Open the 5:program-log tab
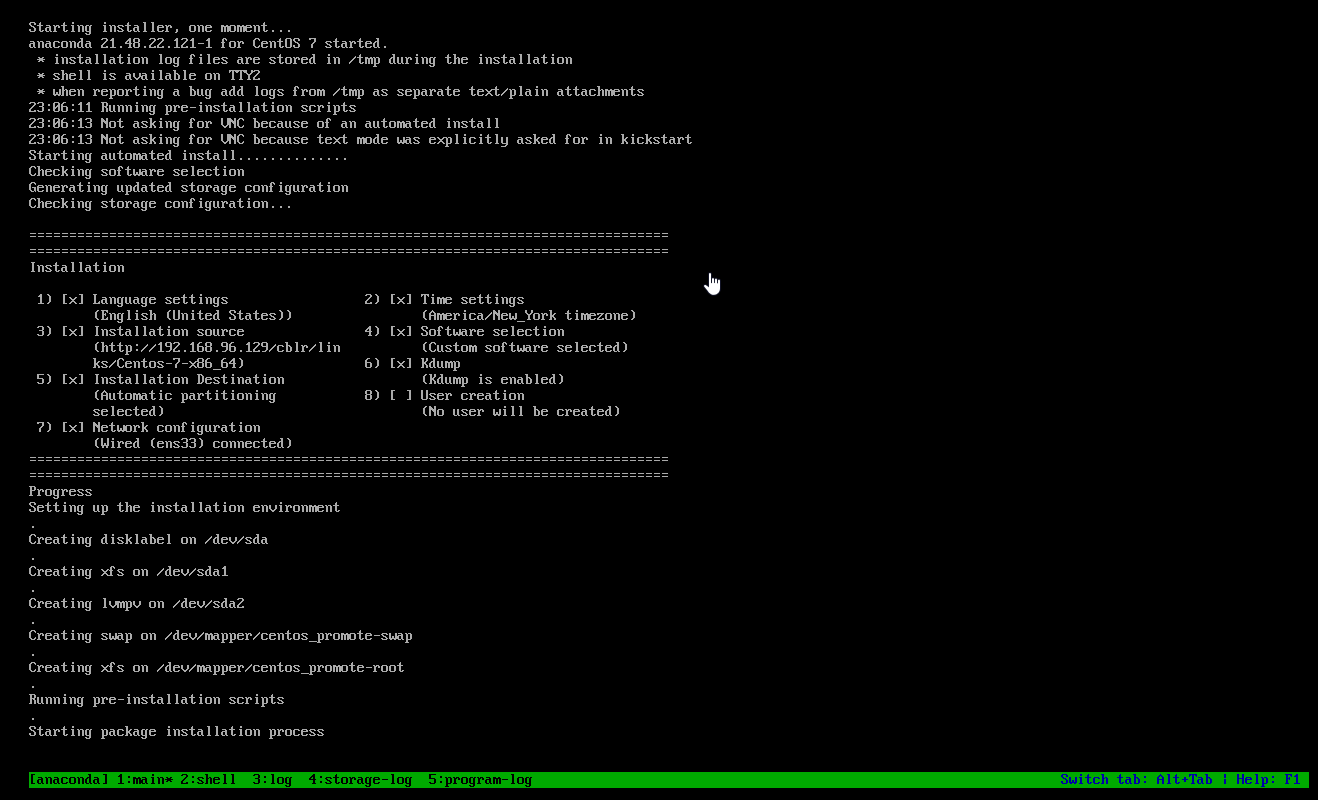The image size is (1318, 800). pyautogui.click(x=480, y=779)
